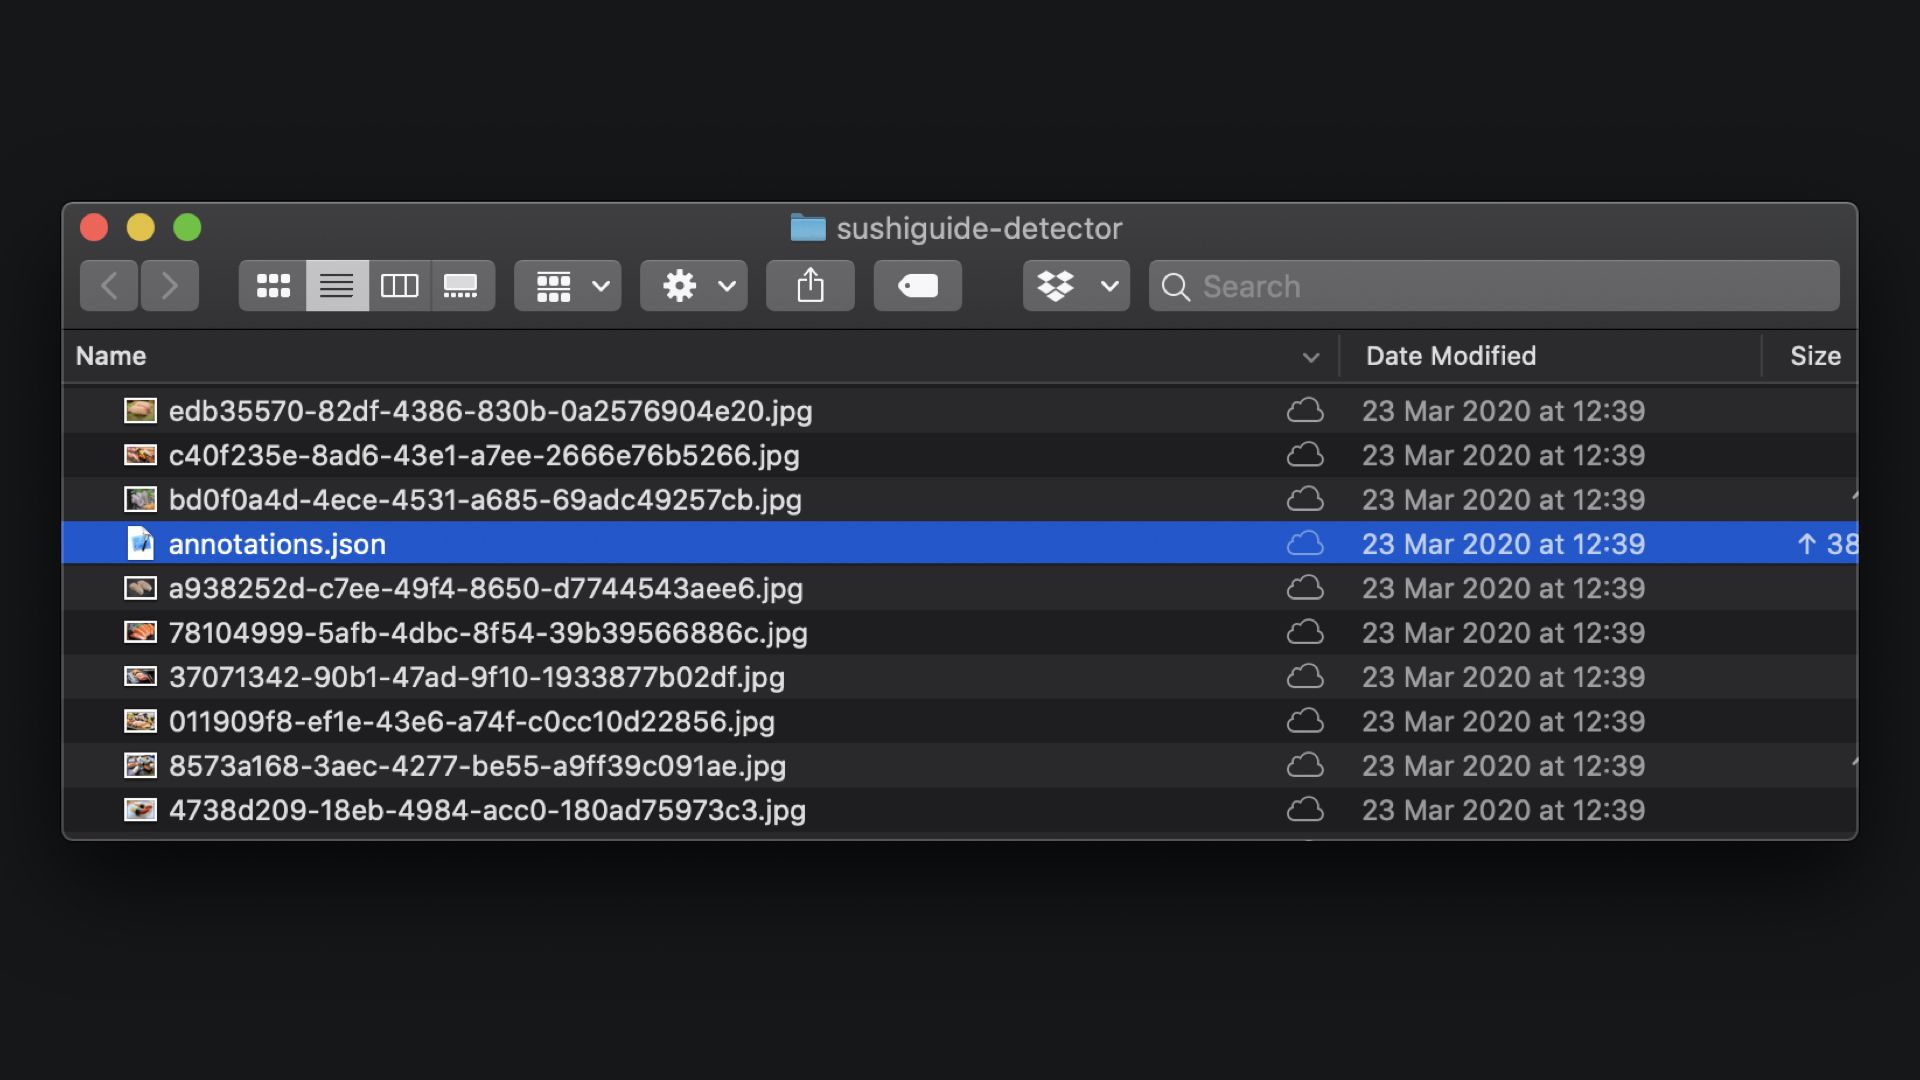This screenshot has width=1920, height=1080.
Task: Click iCloud status icon for 8573a168 file
Action: click(x=1305, y=765)
